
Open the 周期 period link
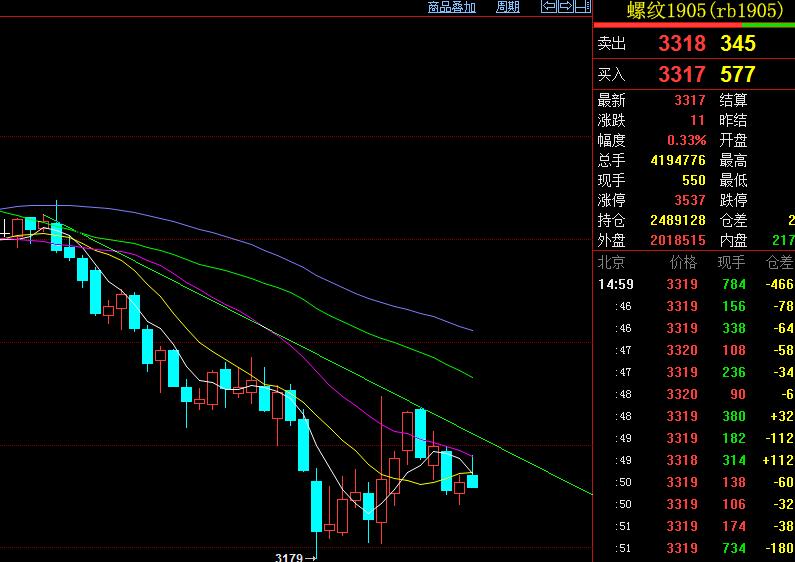[x=508, y=7]
